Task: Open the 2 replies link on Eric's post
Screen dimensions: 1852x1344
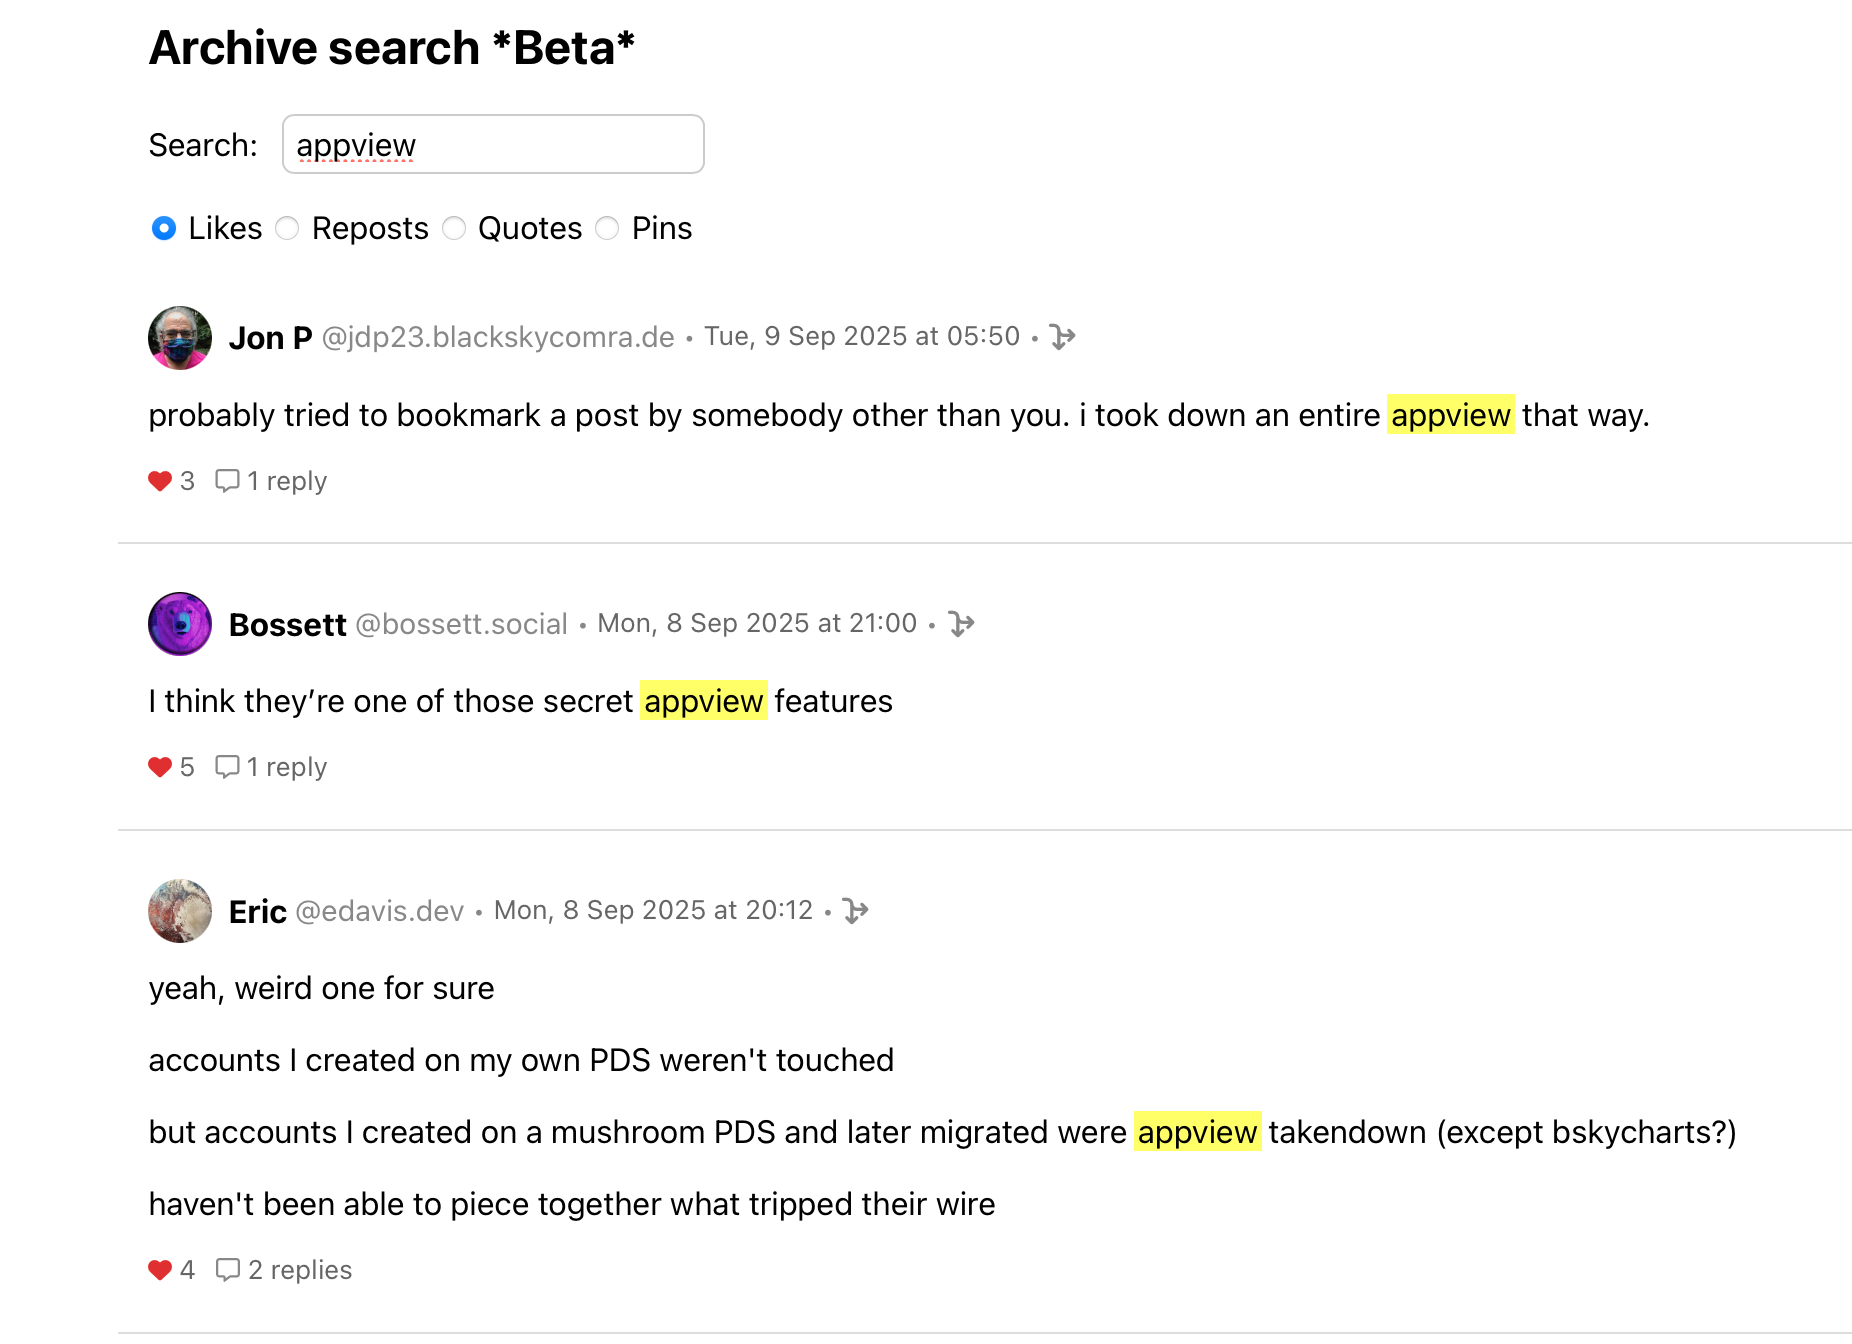Action: [x=299, y=1270]
